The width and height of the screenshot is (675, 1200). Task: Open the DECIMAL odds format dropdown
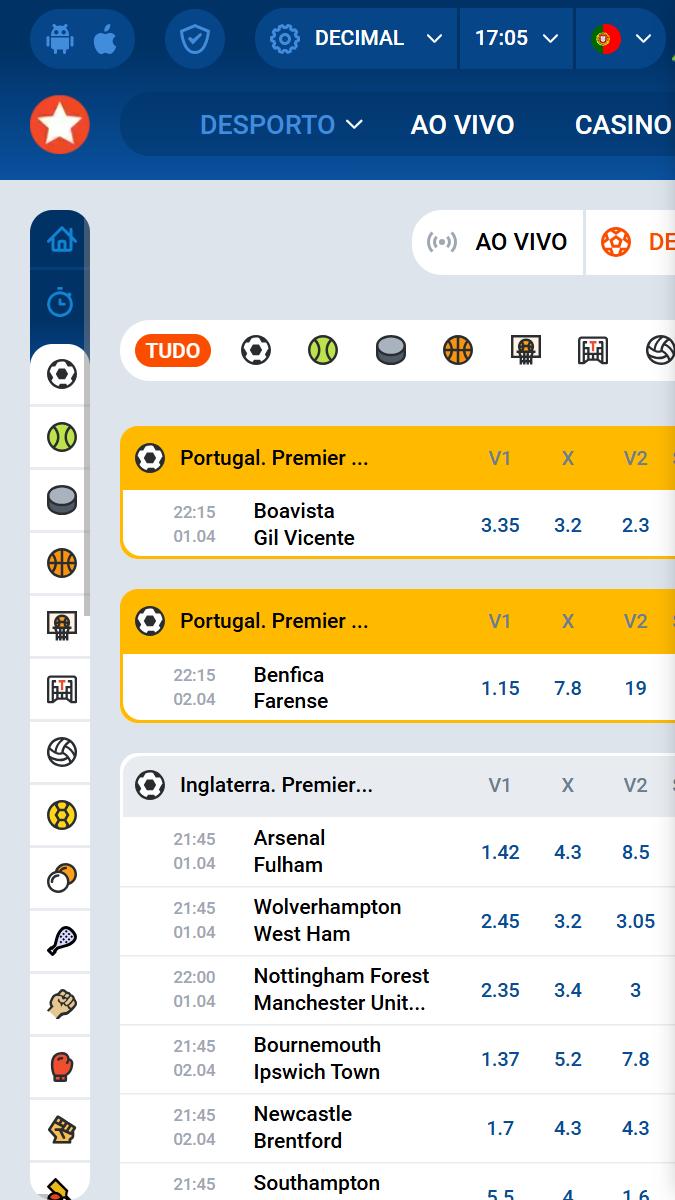coord(357,39)
